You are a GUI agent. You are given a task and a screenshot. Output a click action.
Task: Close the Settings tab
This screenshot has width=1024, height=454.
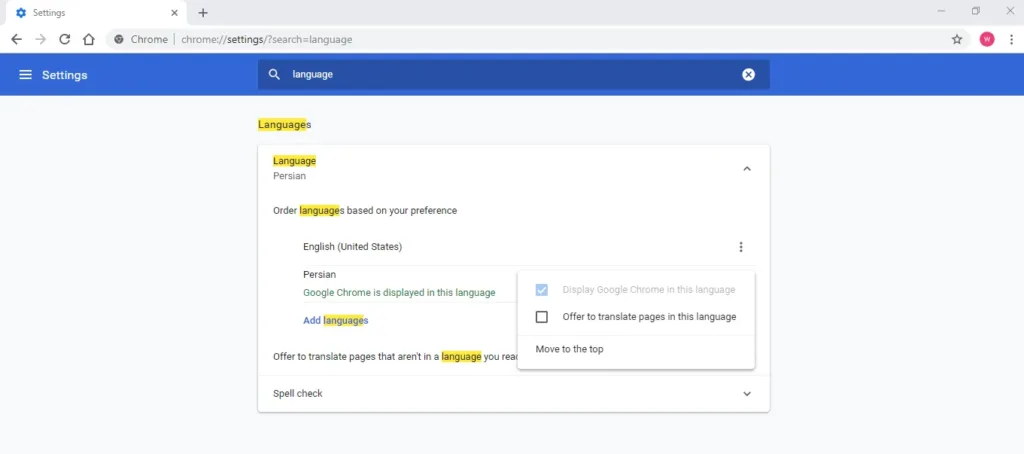coord(174,13)
